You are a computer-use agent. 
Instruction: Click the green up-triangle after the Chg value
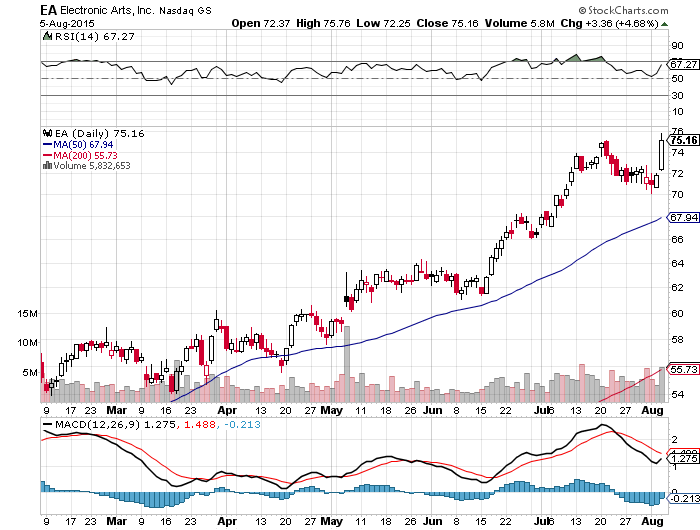click(x=665, y=24)
